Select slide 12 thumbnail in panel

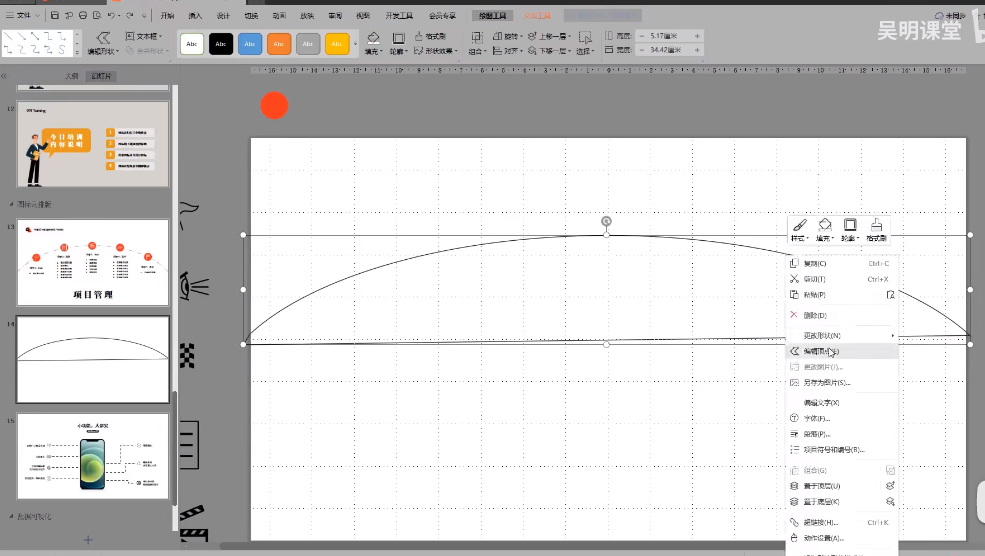[93, 144]
